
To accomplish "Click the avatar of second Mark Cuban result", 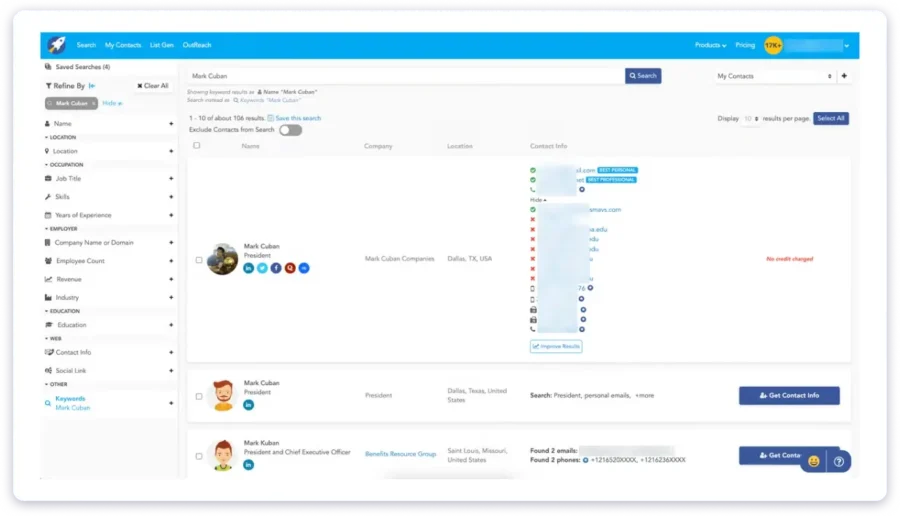I will [x=223, y=395].
